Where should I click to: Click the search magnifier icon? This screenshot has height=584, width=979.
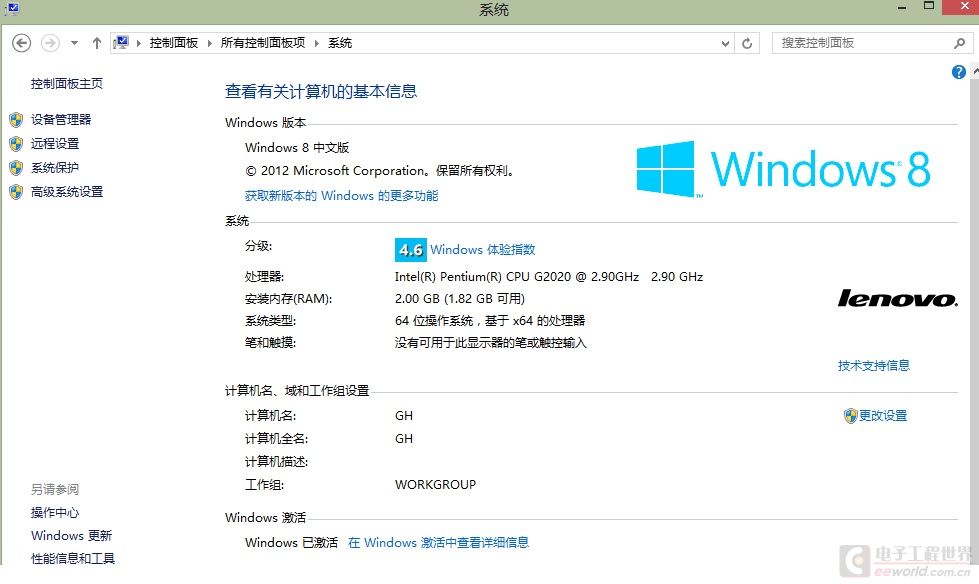960,43
